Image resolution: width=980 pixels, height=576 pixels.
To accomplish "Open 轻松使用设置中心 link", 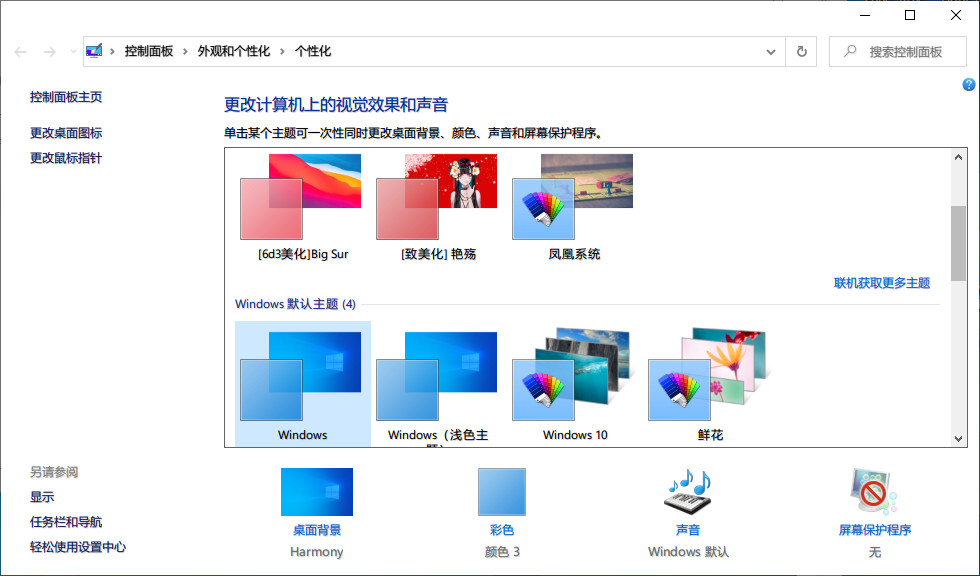I will [78, 547].
